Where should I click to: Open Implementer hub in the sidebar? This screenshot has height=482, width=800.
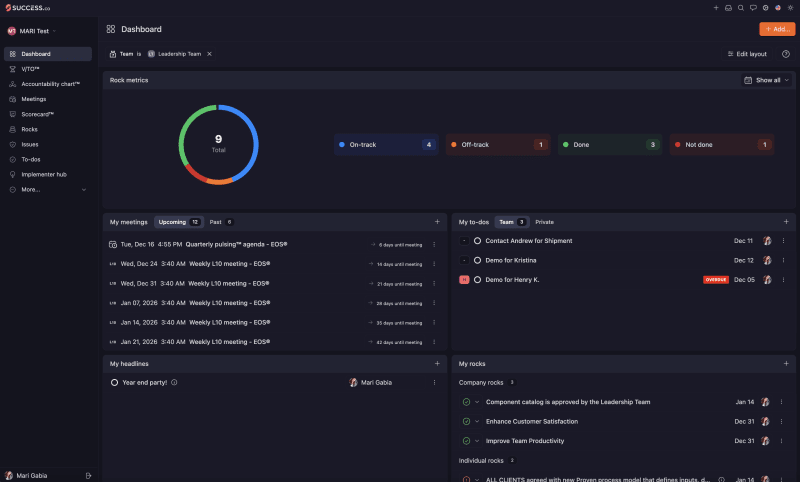[x=47, y=174]
